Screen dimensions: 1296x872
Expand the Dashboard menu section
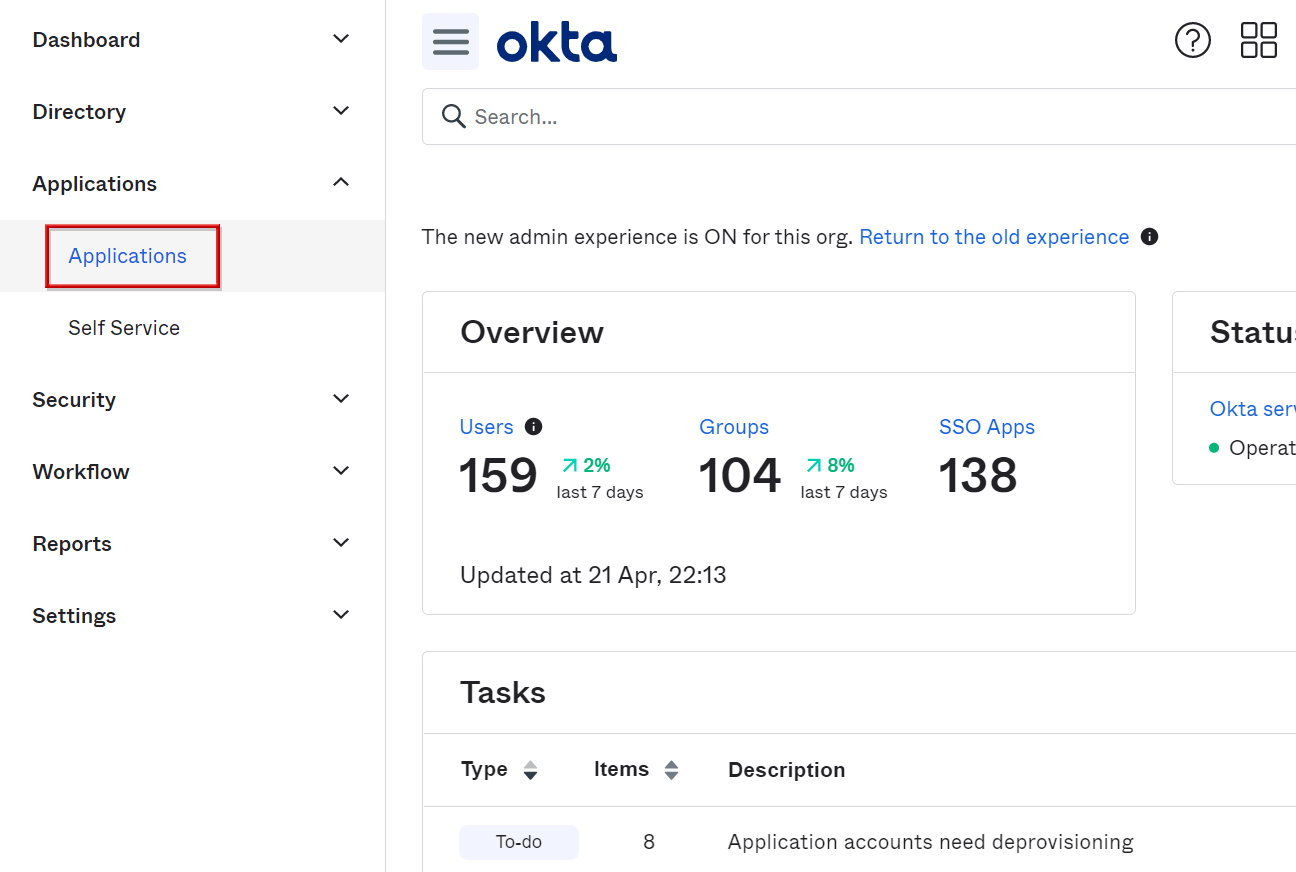pyautogui.click(x=341, y=39)
